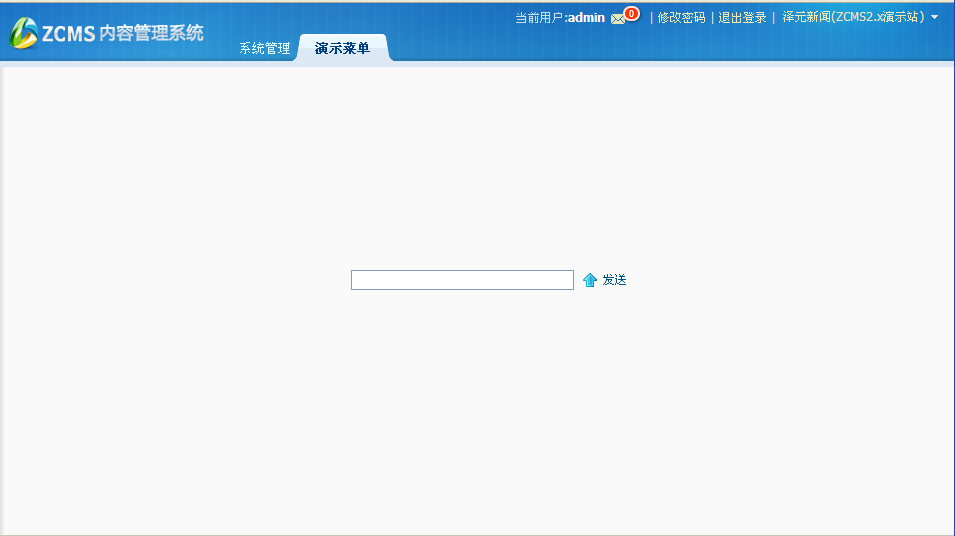Expand the site list dropdown arrow
This screenshot has height=536, width=955.
935,17
